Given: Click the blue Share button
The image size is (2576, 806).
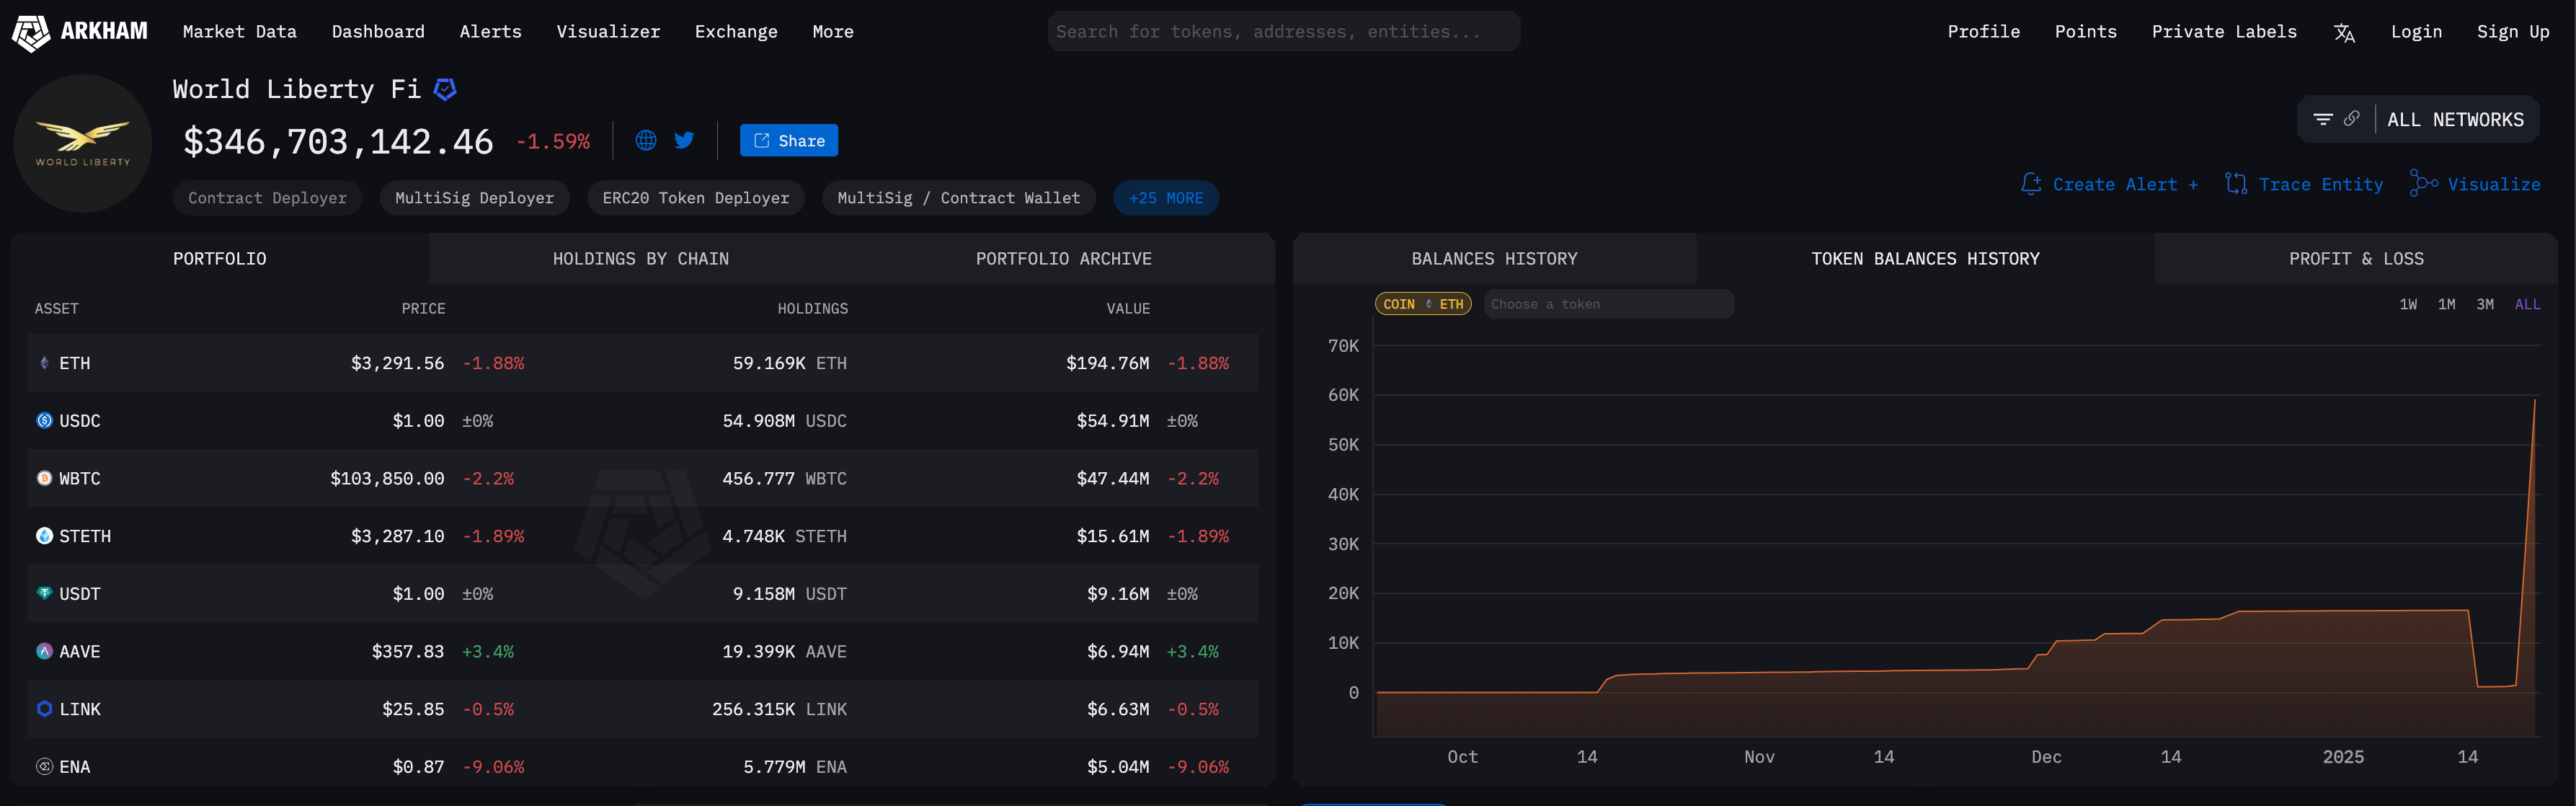Looking at the screenshot, I should click(x=788, y=141).
